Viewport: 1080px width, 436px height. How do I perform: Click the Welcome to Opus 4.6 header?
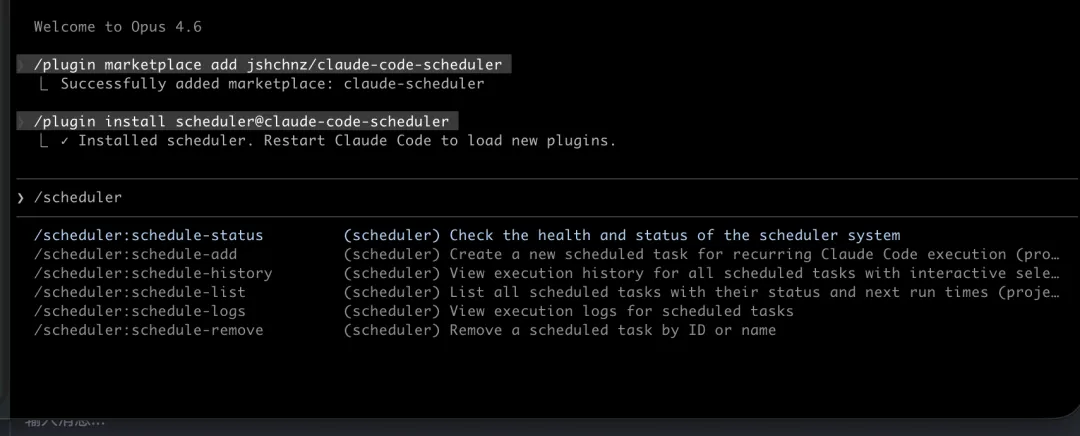point(118,27)
